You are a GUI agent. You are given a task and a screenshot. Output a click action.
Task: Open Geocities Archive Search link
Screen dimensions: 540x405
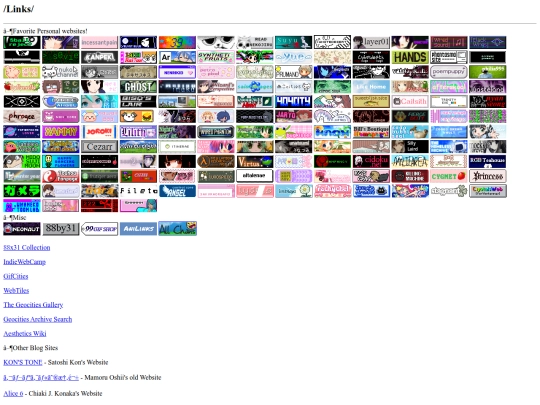pyautogui.click(x=38, y=319)
